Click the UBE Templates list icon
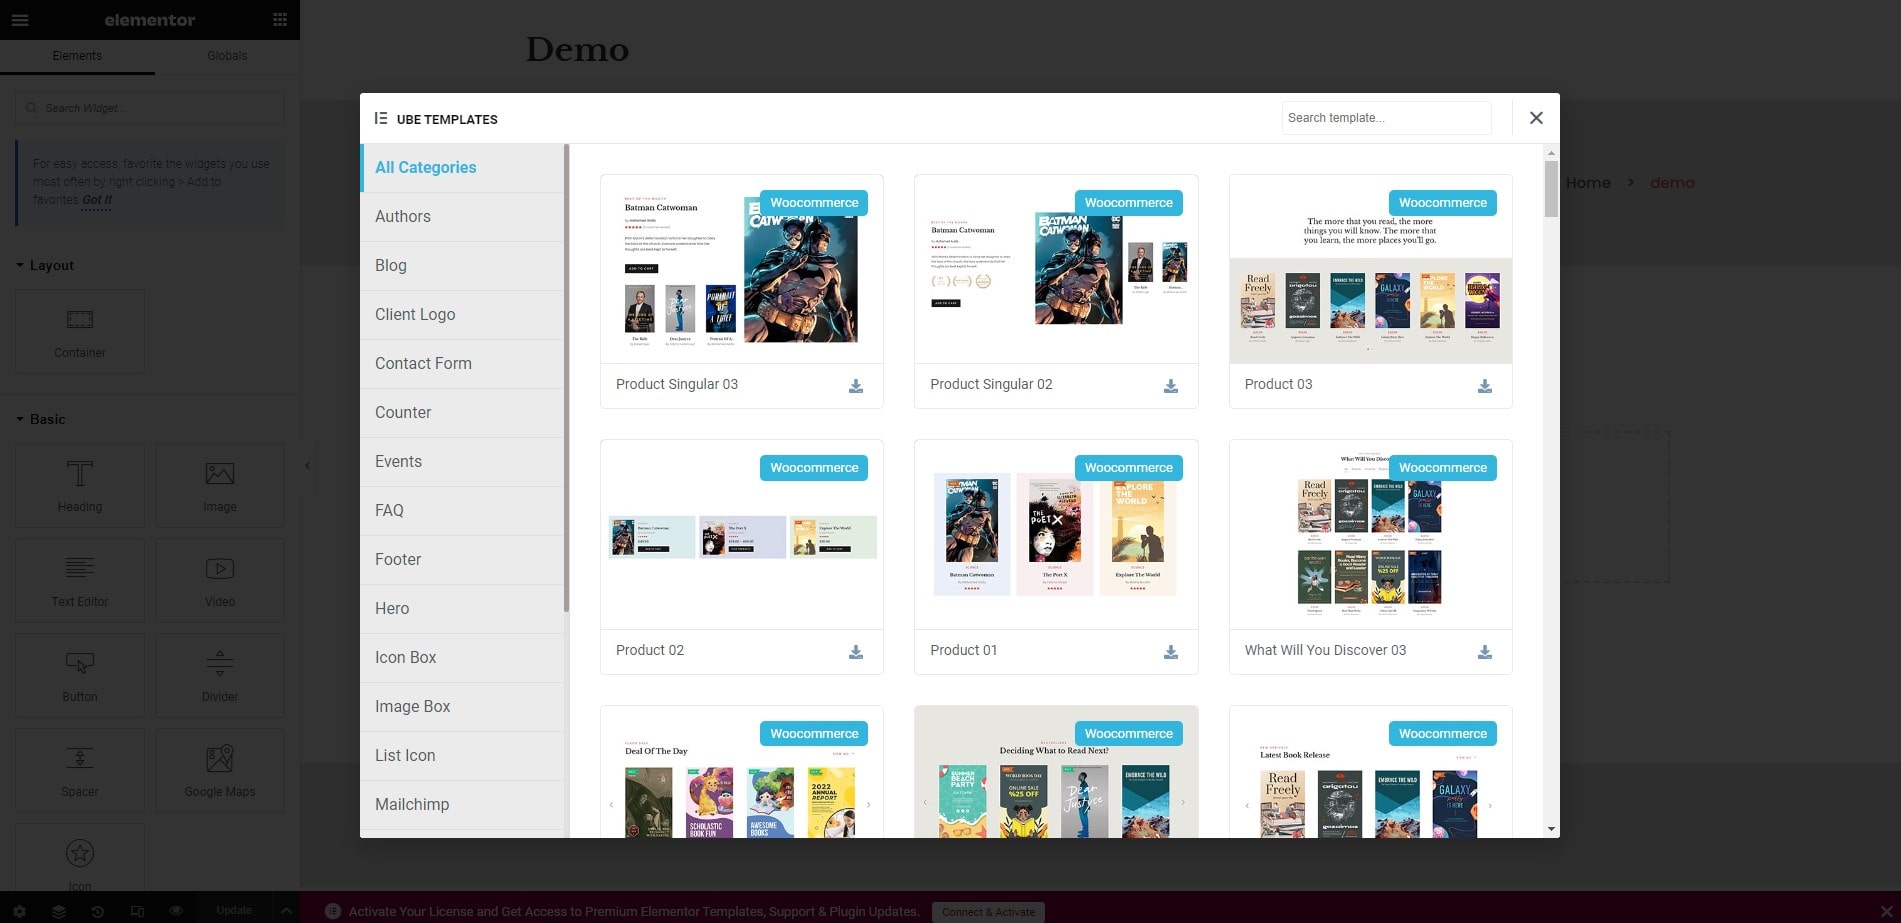This screenshot has width=1901, height=923. pos(380,118)
